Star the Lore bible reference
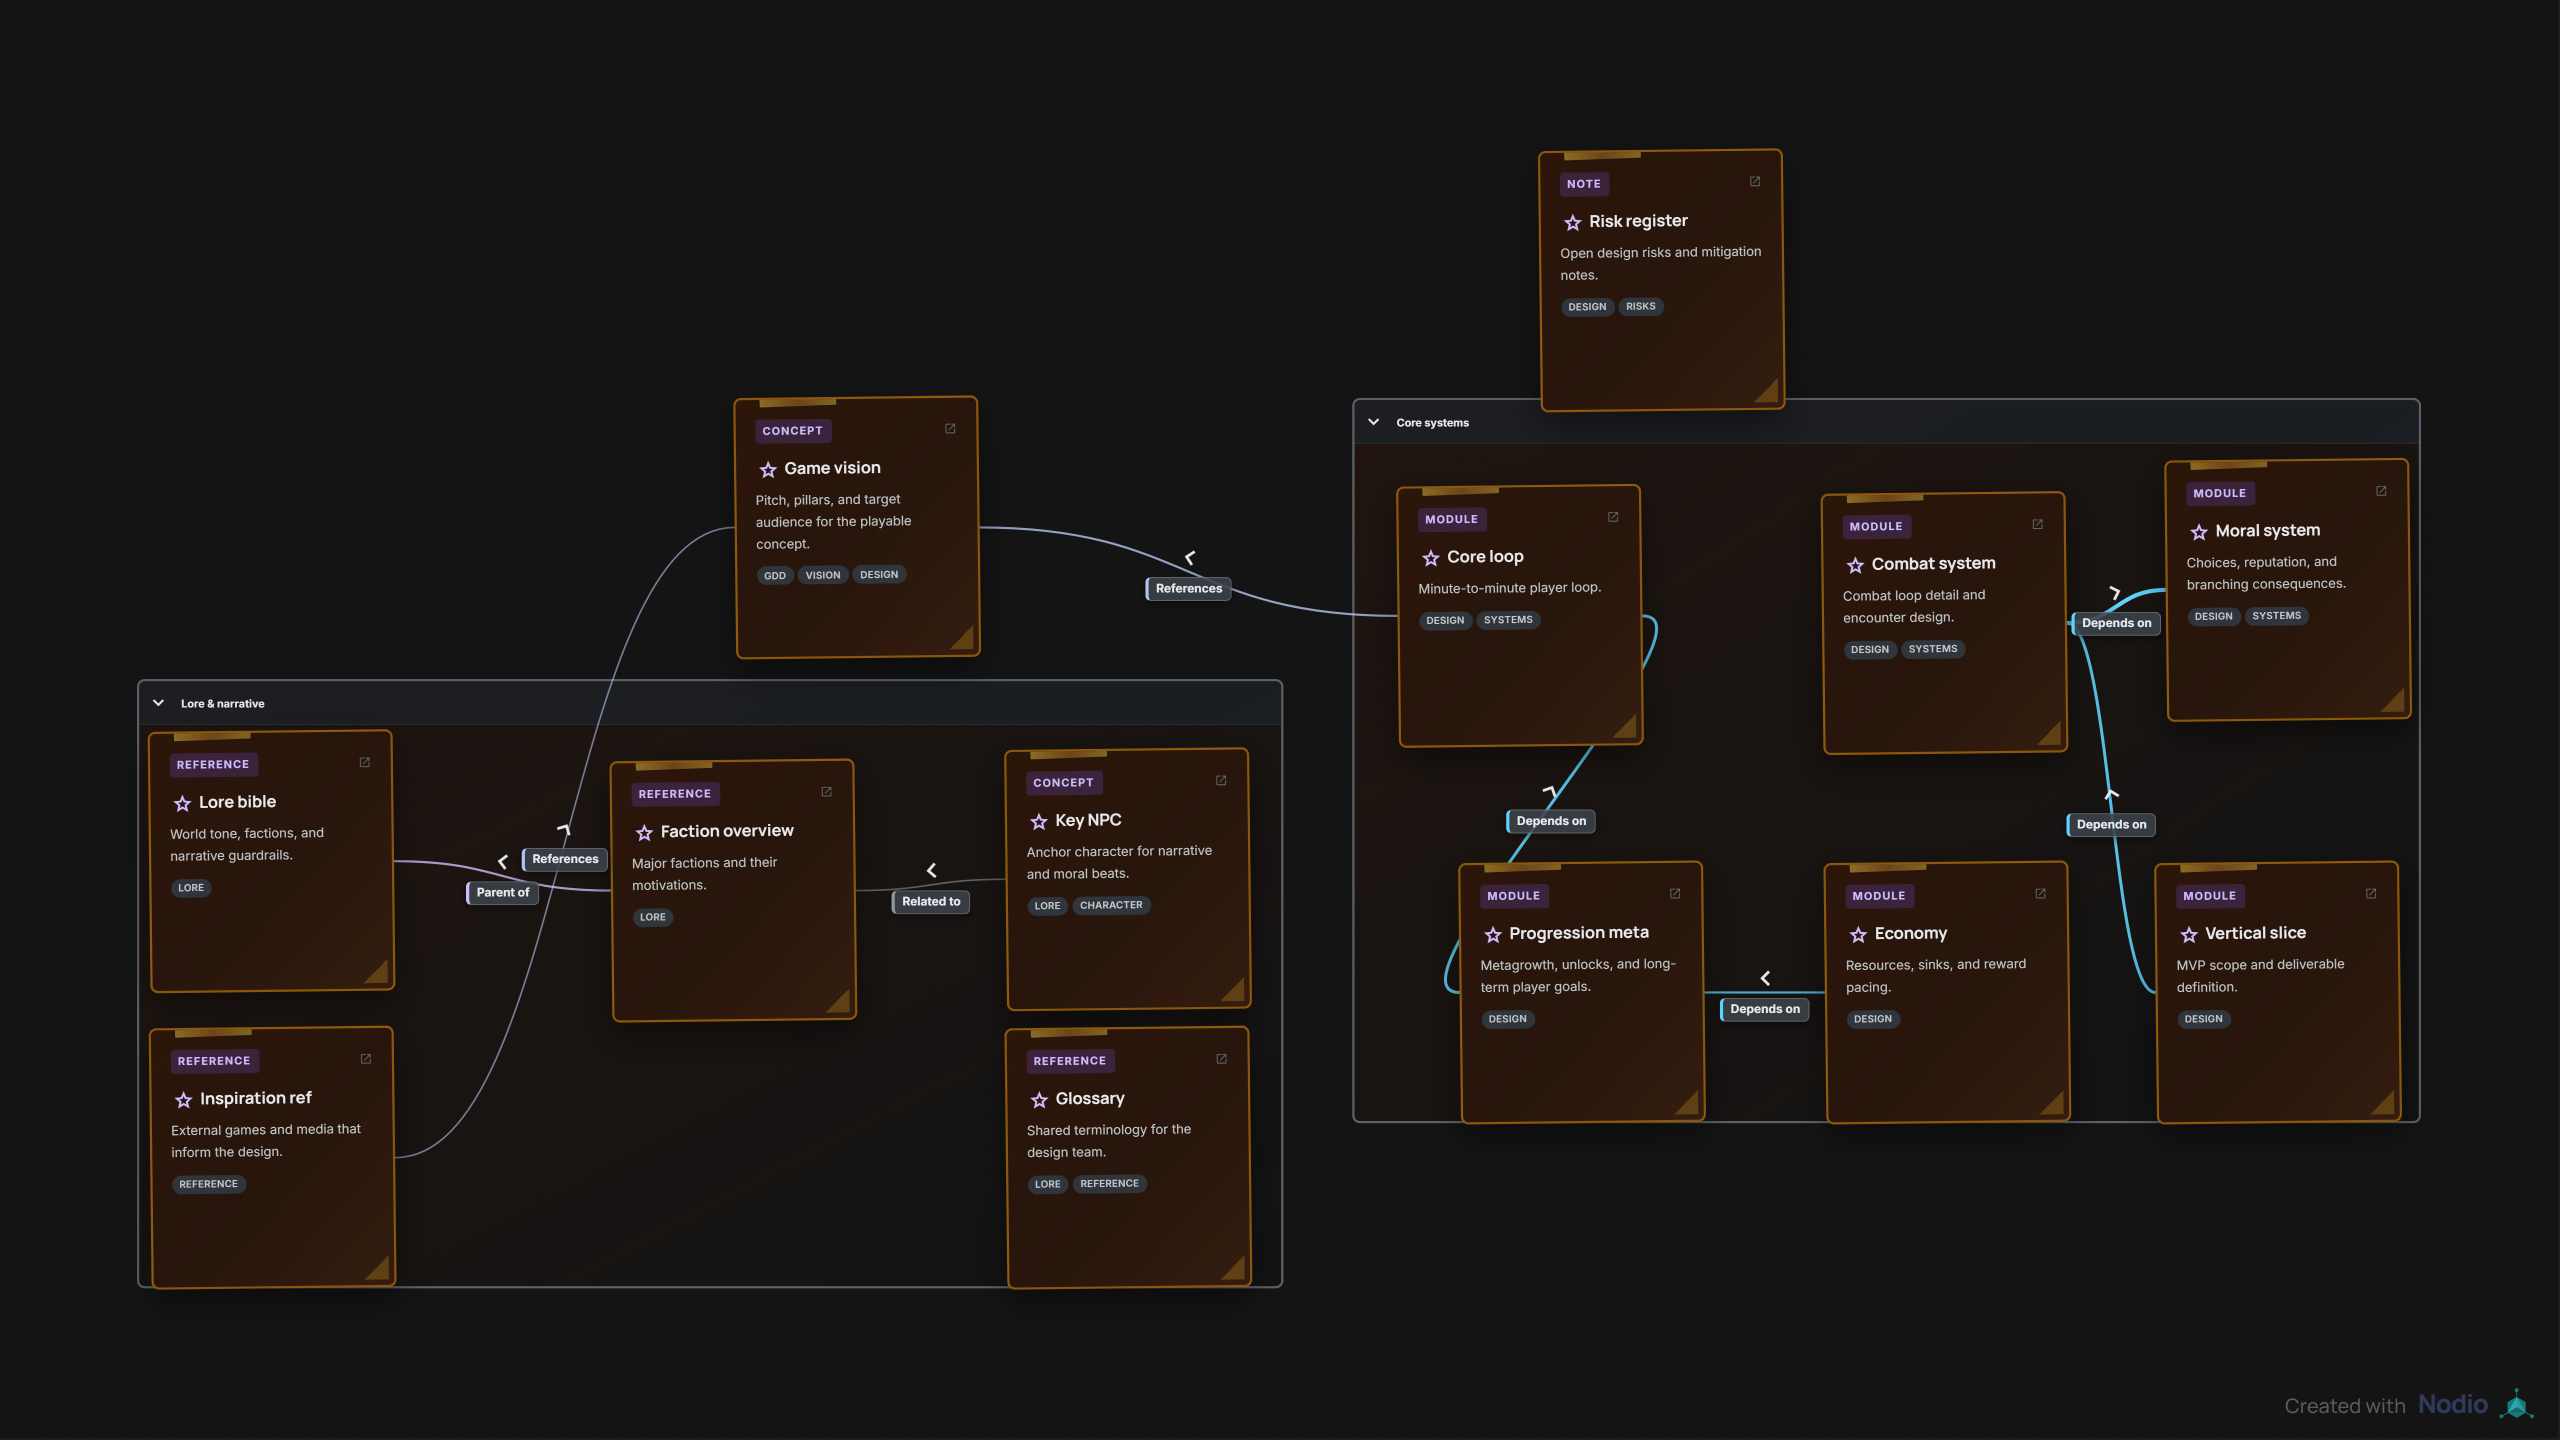Screen dimensions: 2560x1440 (x=182, y=803)
